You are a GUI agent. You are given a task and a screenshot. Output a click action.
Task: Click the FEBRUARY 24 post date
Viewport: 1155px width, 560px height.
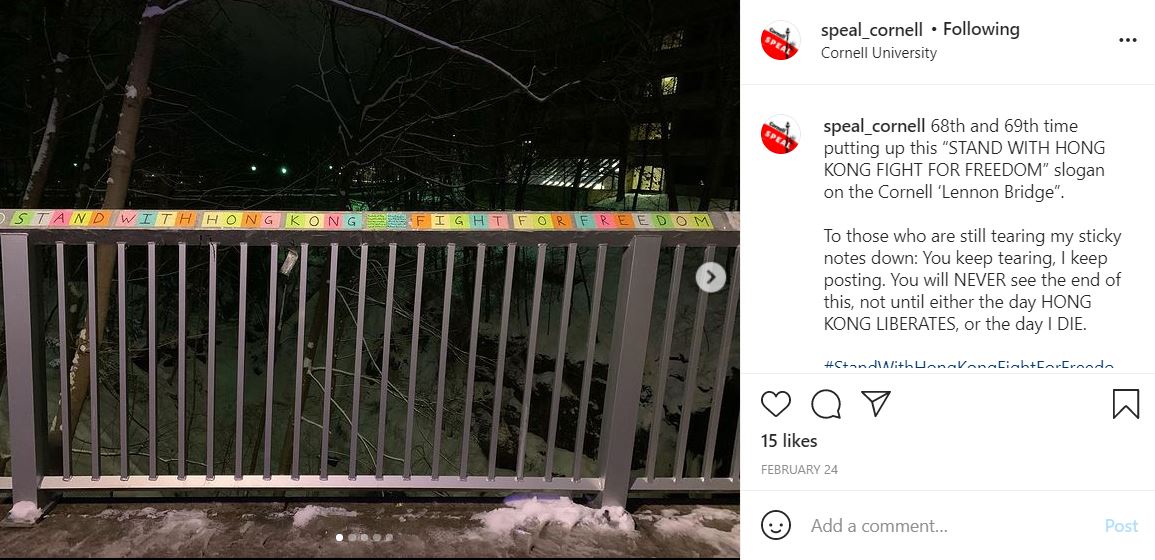(x=799, y=469)
